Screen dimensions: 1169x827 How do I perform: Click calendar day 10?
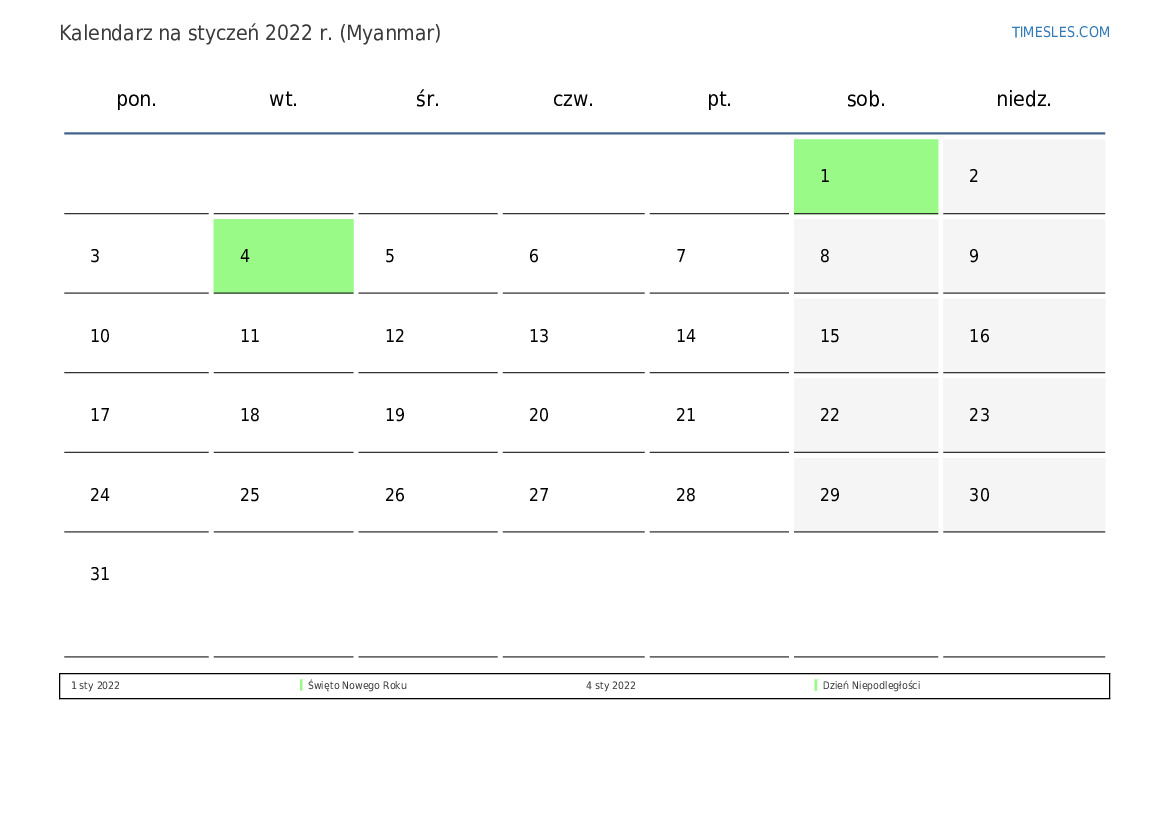pos(136,336)
